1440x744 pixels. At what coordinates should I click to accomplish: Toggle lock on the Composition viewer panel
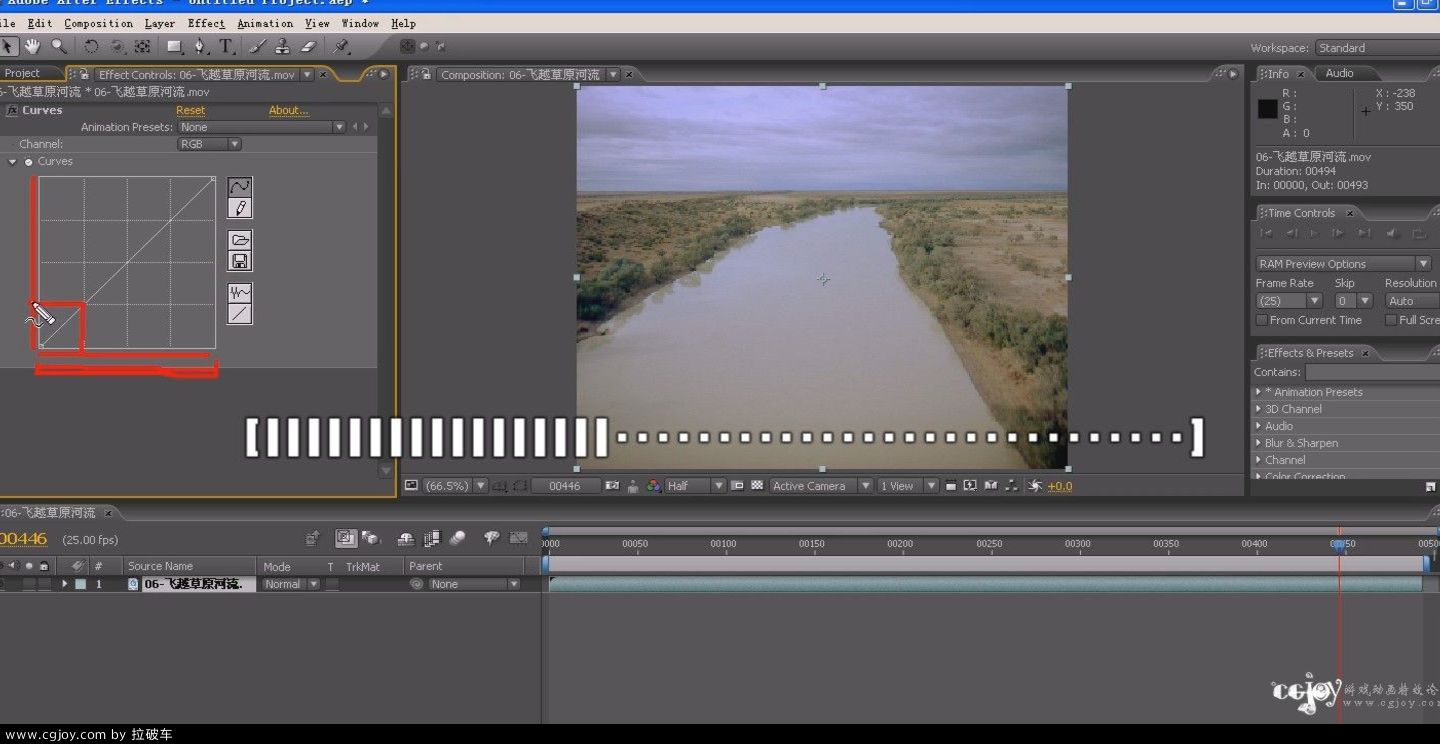(426, 74)
